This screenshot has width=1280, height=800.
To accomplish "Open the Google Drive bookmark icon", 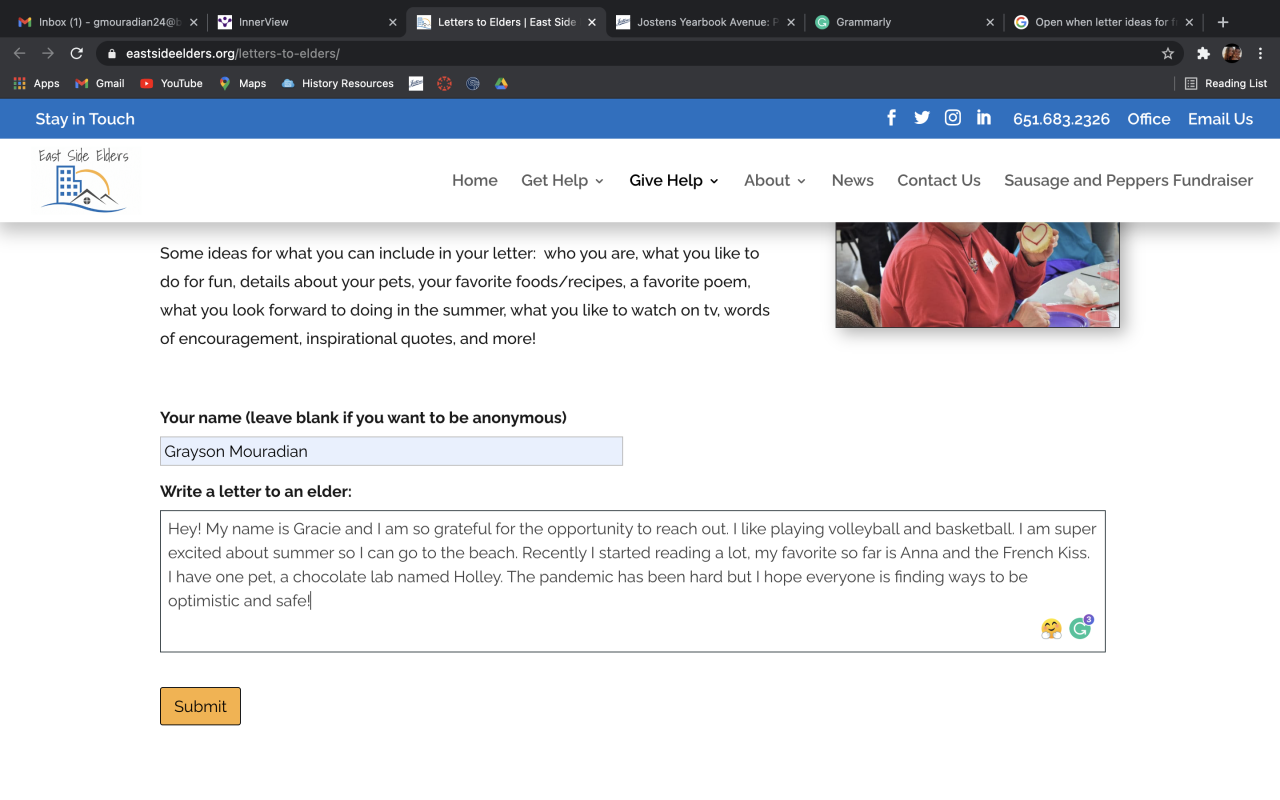I will point(501,83).
